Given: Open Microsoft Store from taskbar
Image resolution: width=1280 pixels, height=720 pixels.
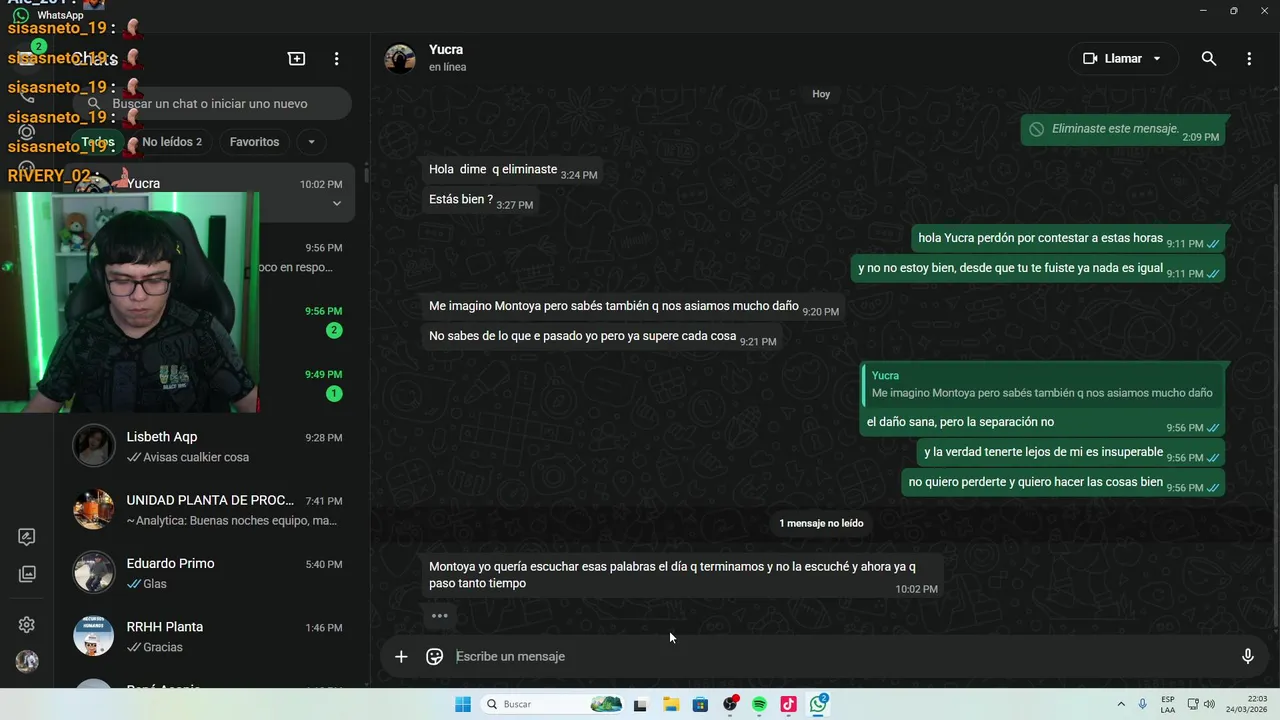Looking at the screenshot, I should pyautogui.click(x=700, y=705).
